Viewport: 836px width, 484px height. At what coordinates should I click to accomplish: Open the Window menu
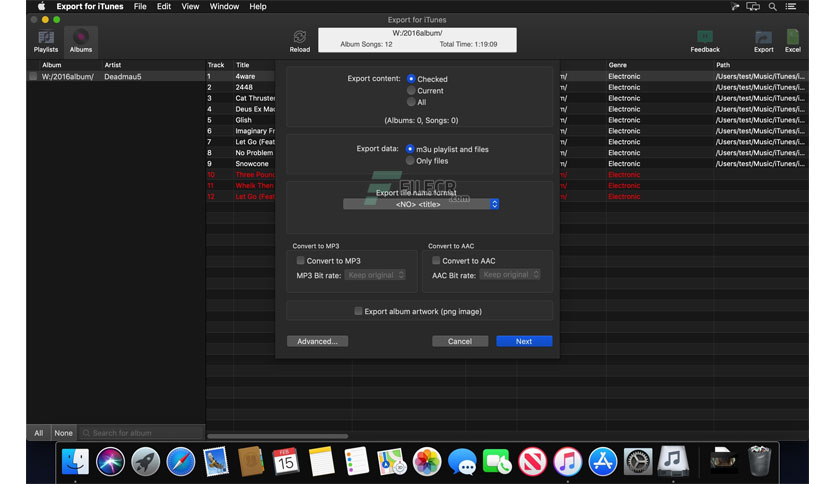point(224,6)
